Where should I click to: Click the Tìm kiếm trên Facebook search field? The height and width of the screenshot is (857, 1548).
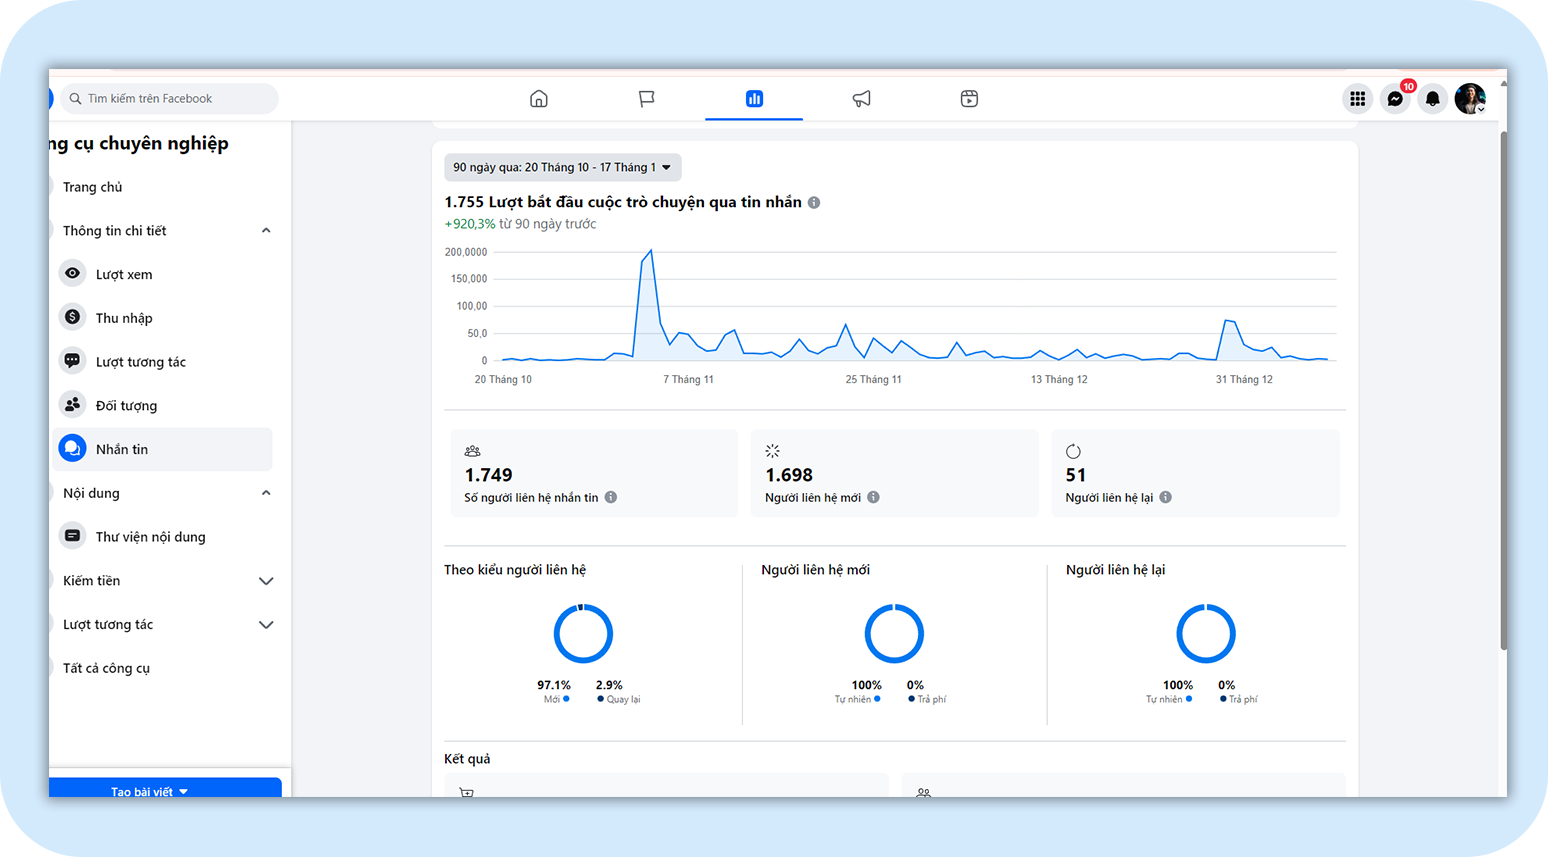point(170,98)
